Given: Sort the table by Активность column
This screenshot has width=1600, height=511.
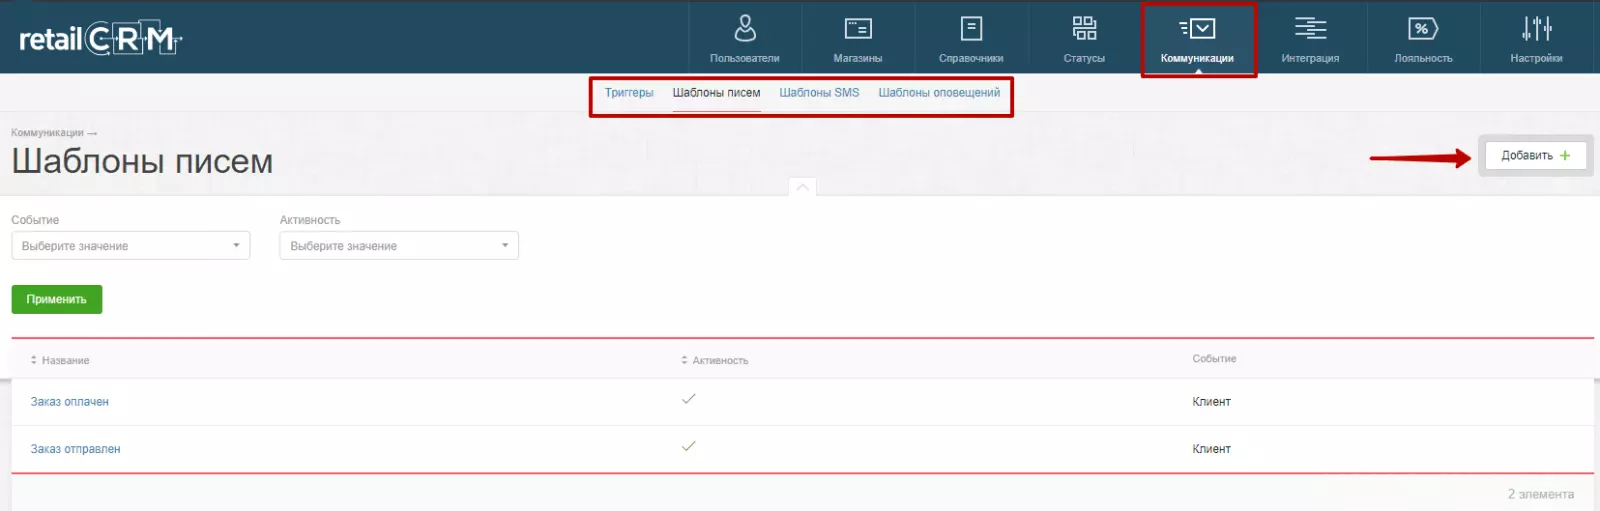Looking at the screenshot, I should (715, 360).
